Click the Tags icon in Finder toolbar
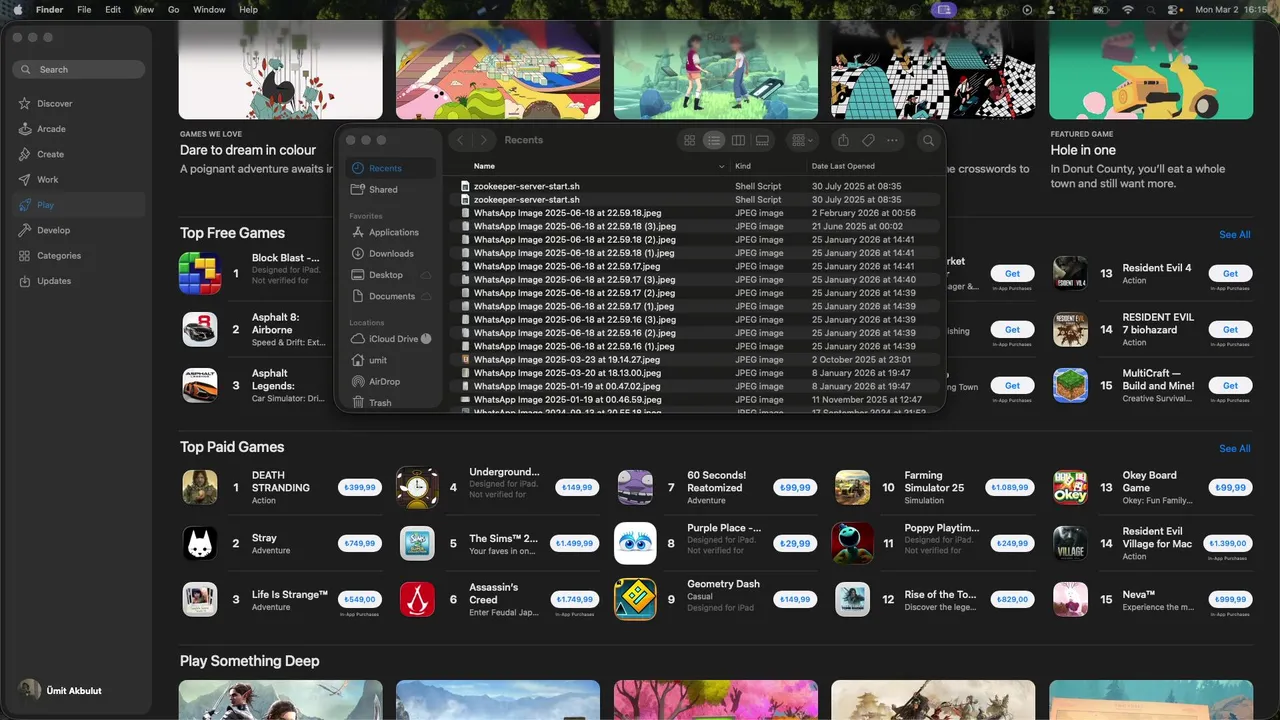 click(x=868, y=141)
